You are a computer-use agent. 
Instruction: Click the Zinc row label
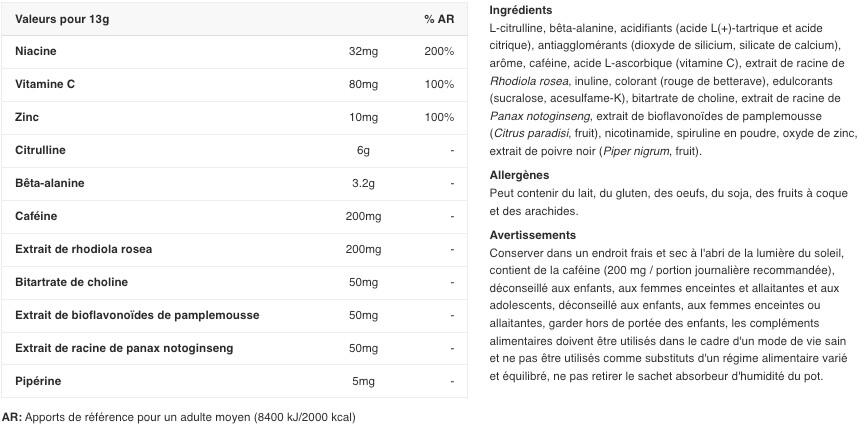(27, 117)
